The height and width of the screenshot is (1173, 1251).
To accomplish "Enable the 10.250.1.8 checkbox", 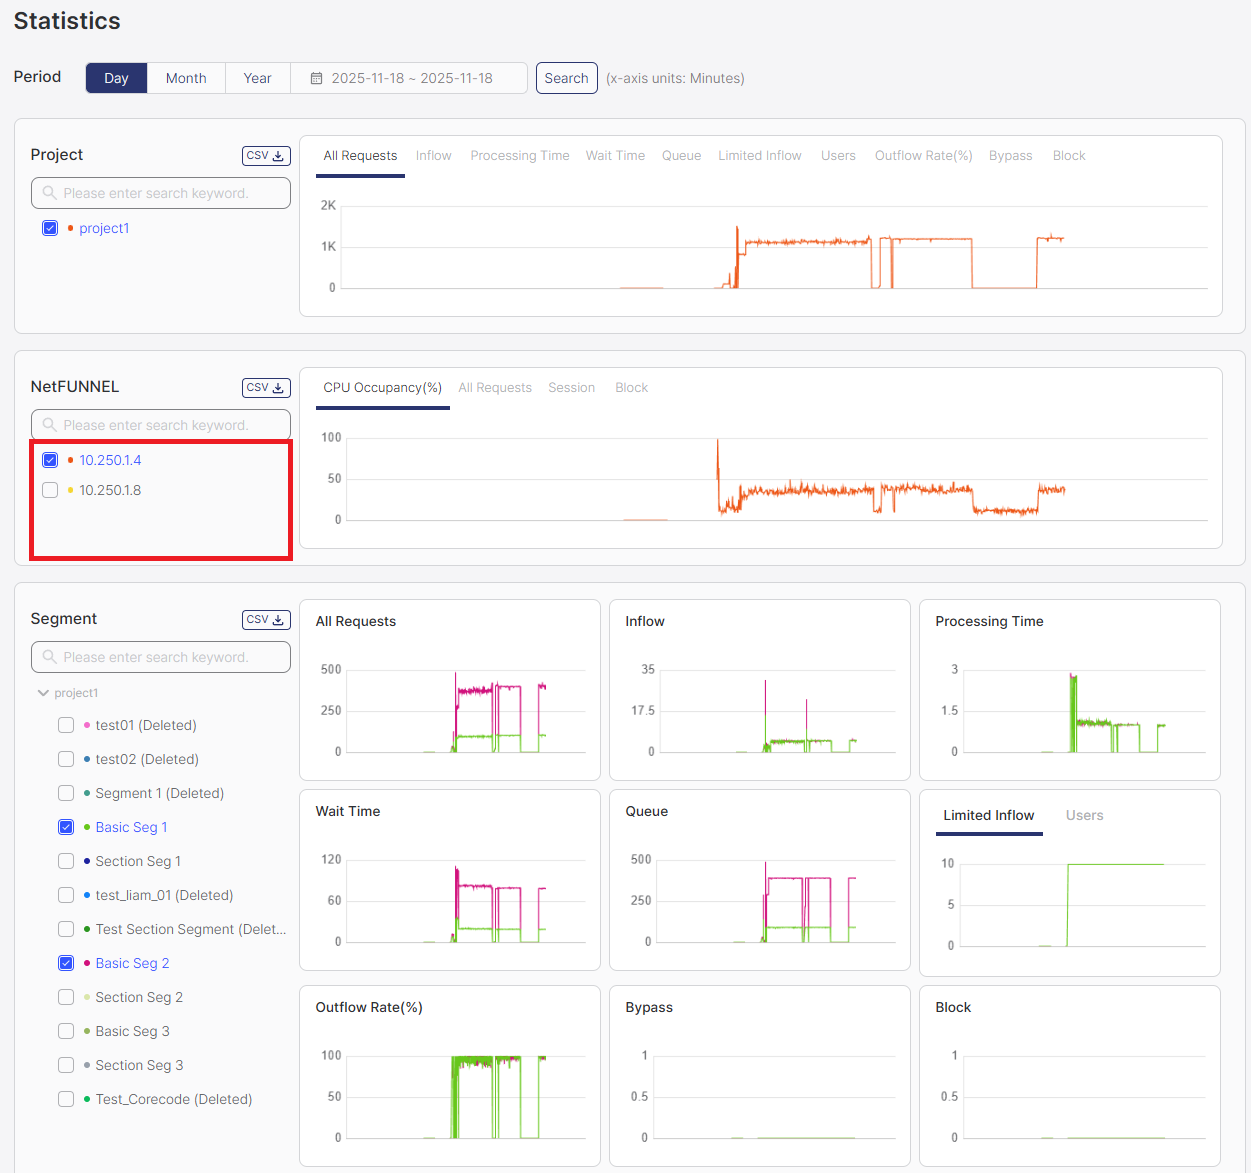I will [x=50, y=490].
